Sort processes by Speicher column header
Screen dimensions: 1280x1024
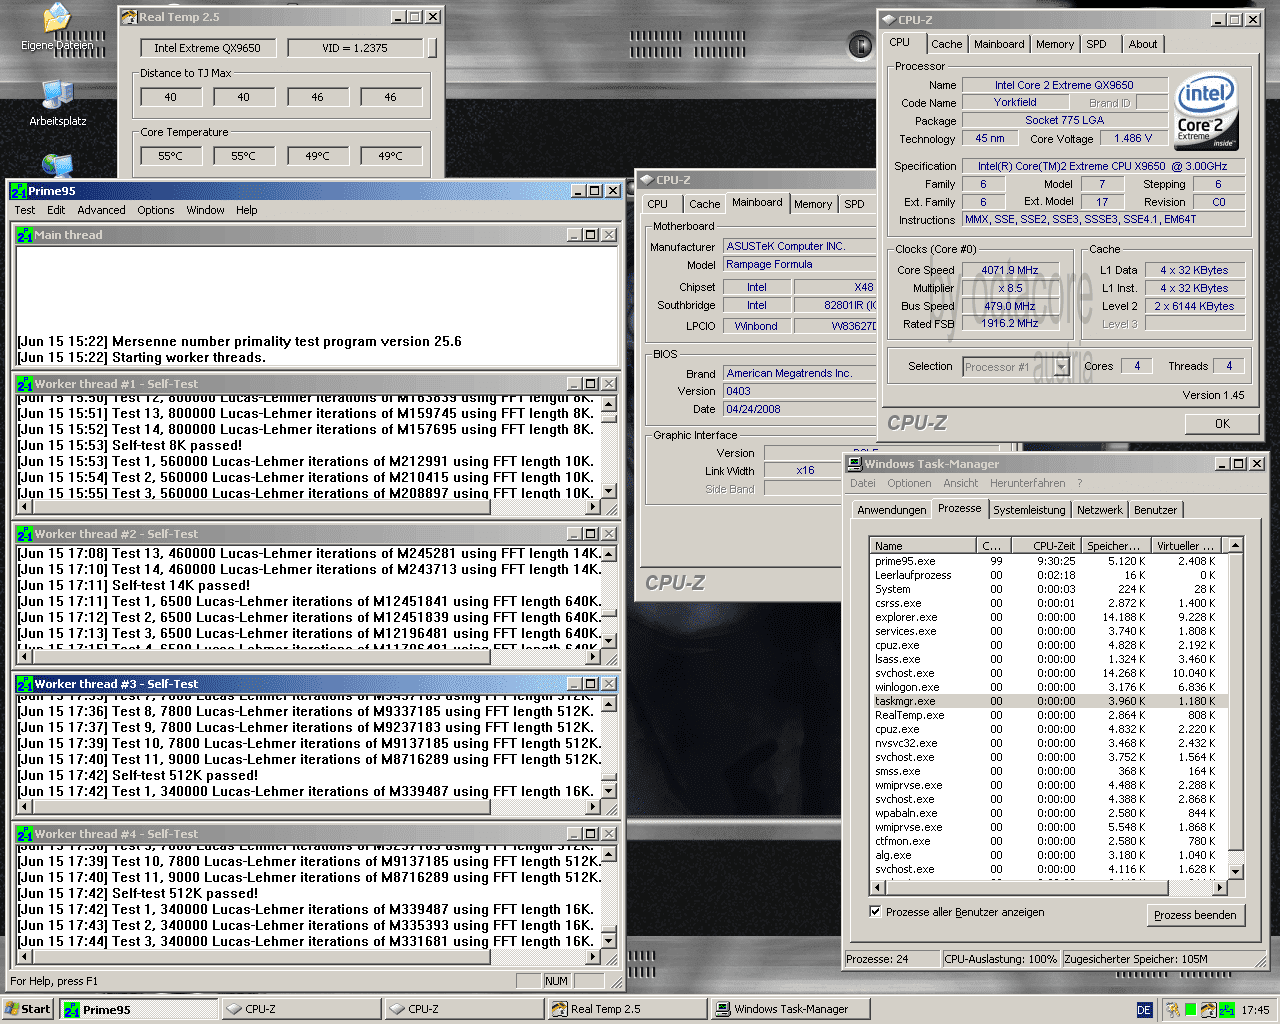pyautogui.click(x=1114, y=546)
